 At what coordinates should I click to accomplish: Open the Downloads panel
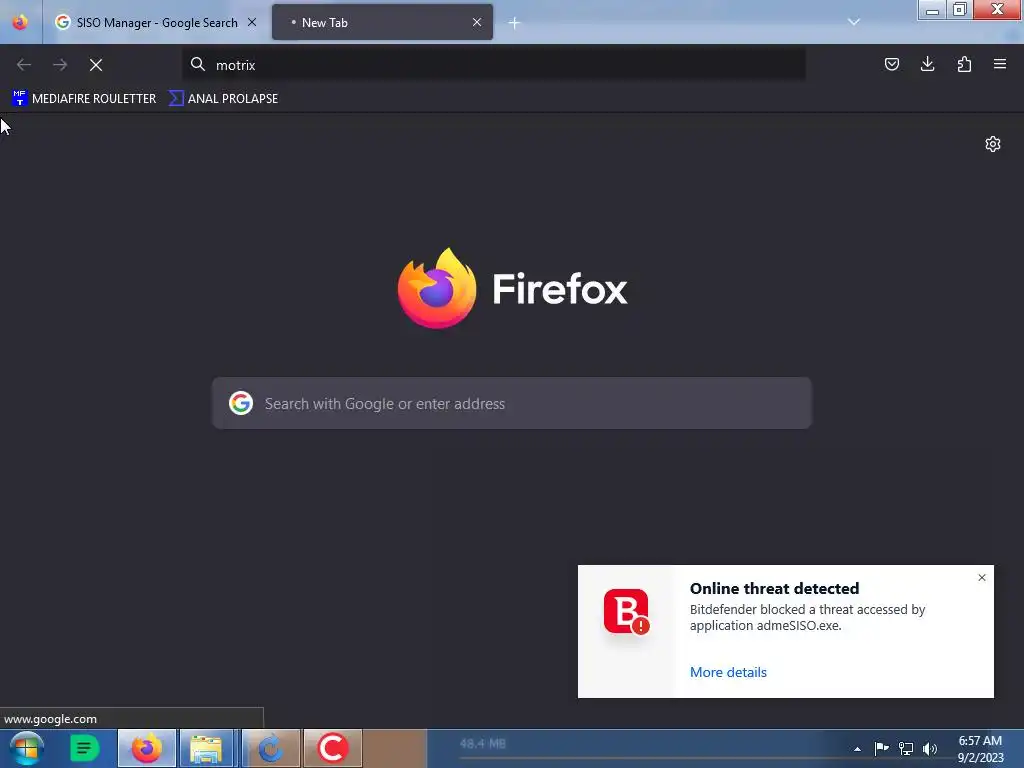click(x=927, y=64)
